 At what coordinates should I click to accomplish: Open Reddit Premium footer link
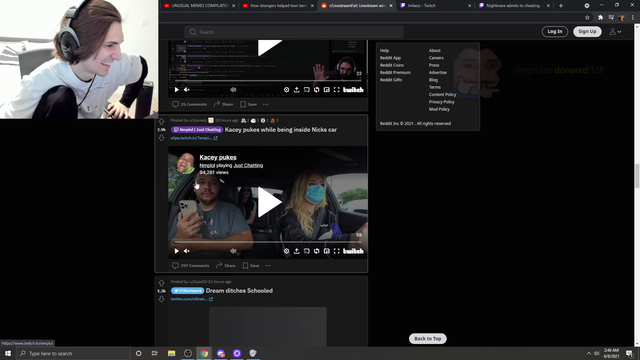[x=395, y=73]
